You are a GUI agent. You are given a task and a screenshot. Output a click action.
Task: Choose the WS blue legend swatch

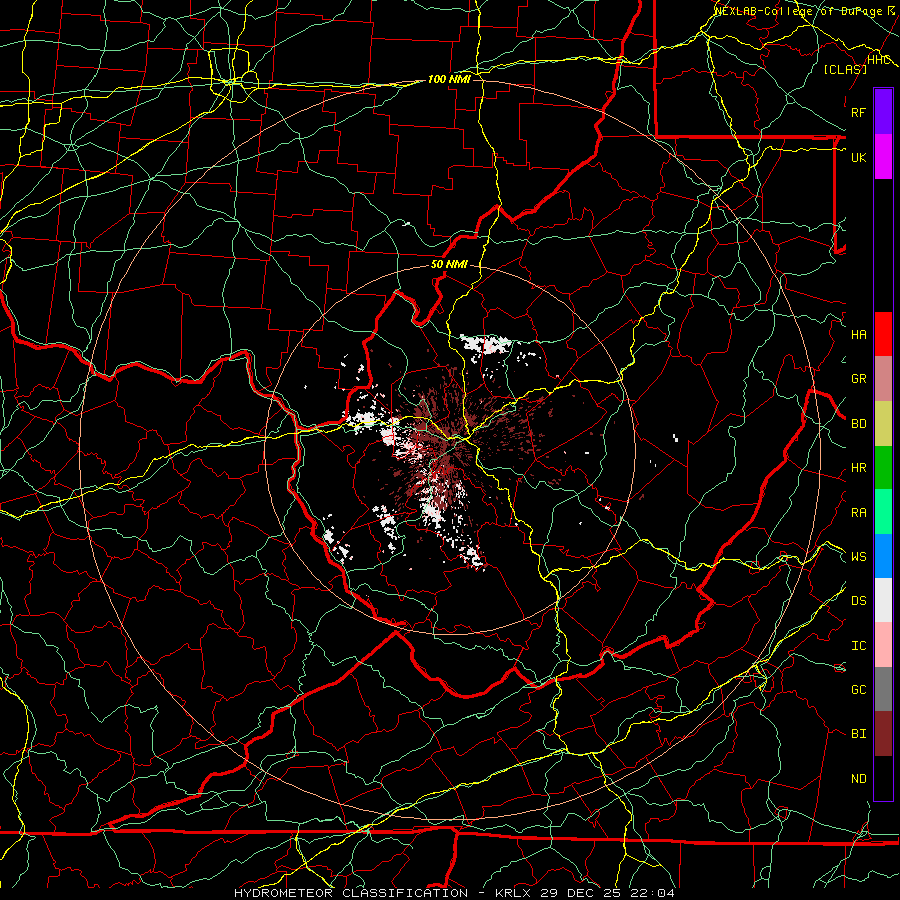(883, 556)
